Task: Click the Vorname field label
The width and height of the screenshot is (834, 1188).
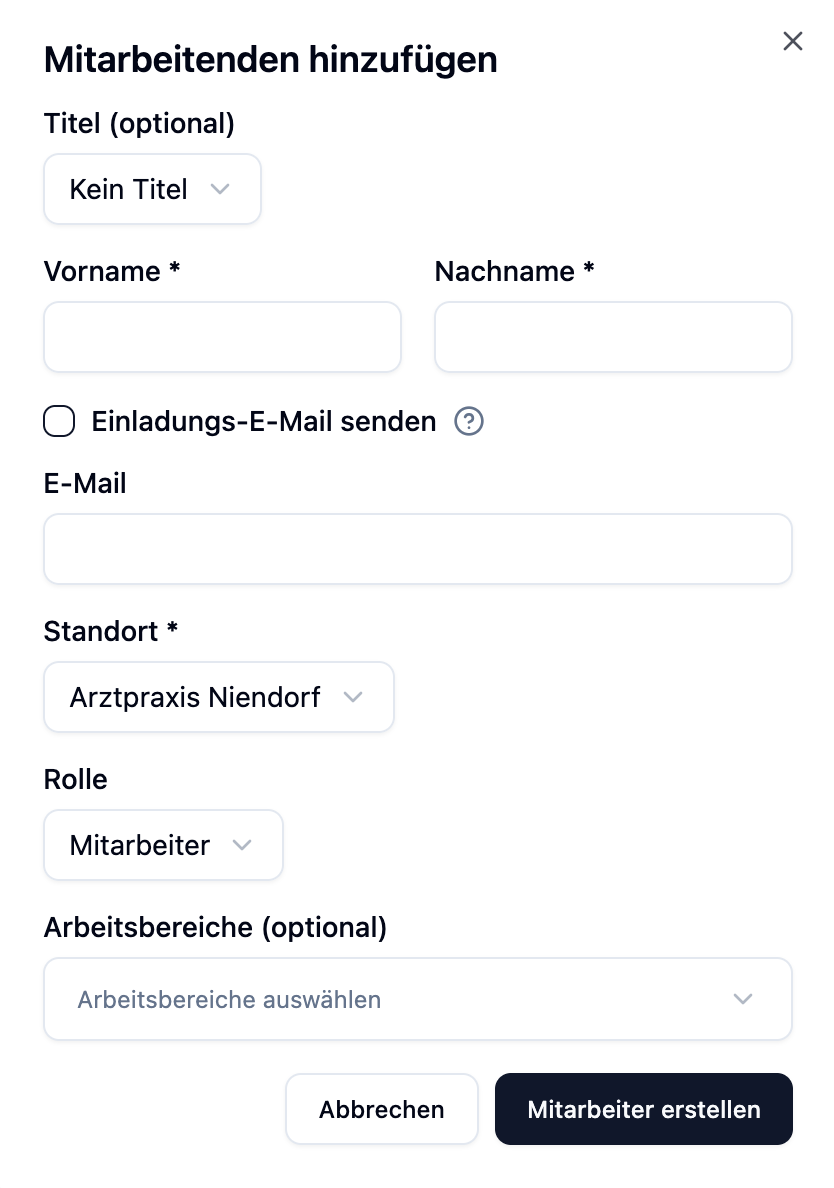Action: click(x=112, y=272)
